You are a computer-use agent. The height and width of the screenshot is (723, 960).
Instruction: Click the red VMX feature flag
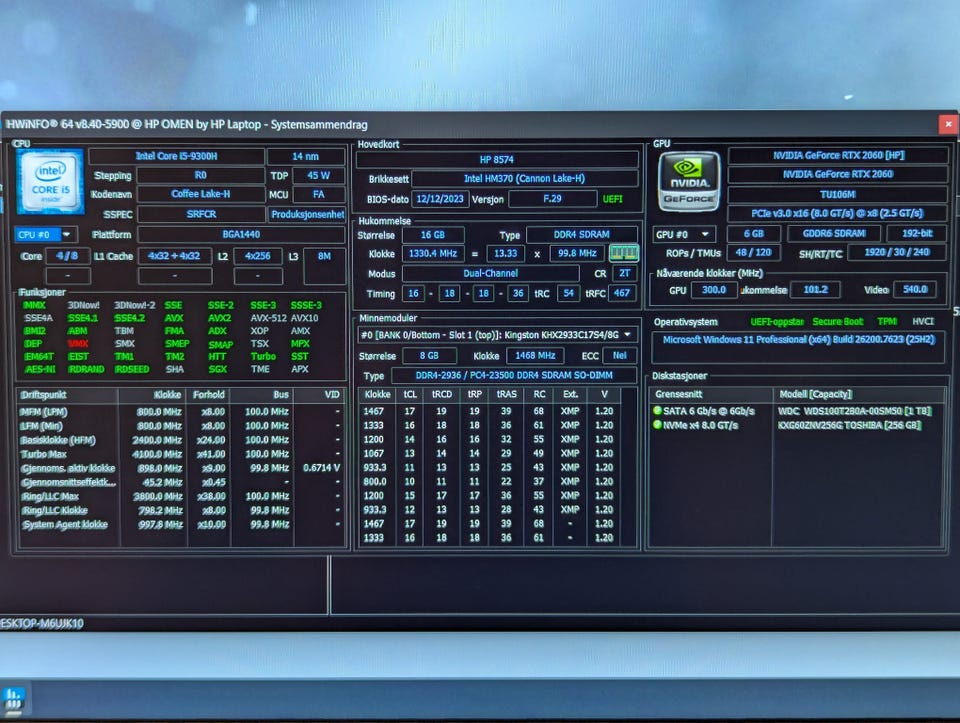pos(78,343)
